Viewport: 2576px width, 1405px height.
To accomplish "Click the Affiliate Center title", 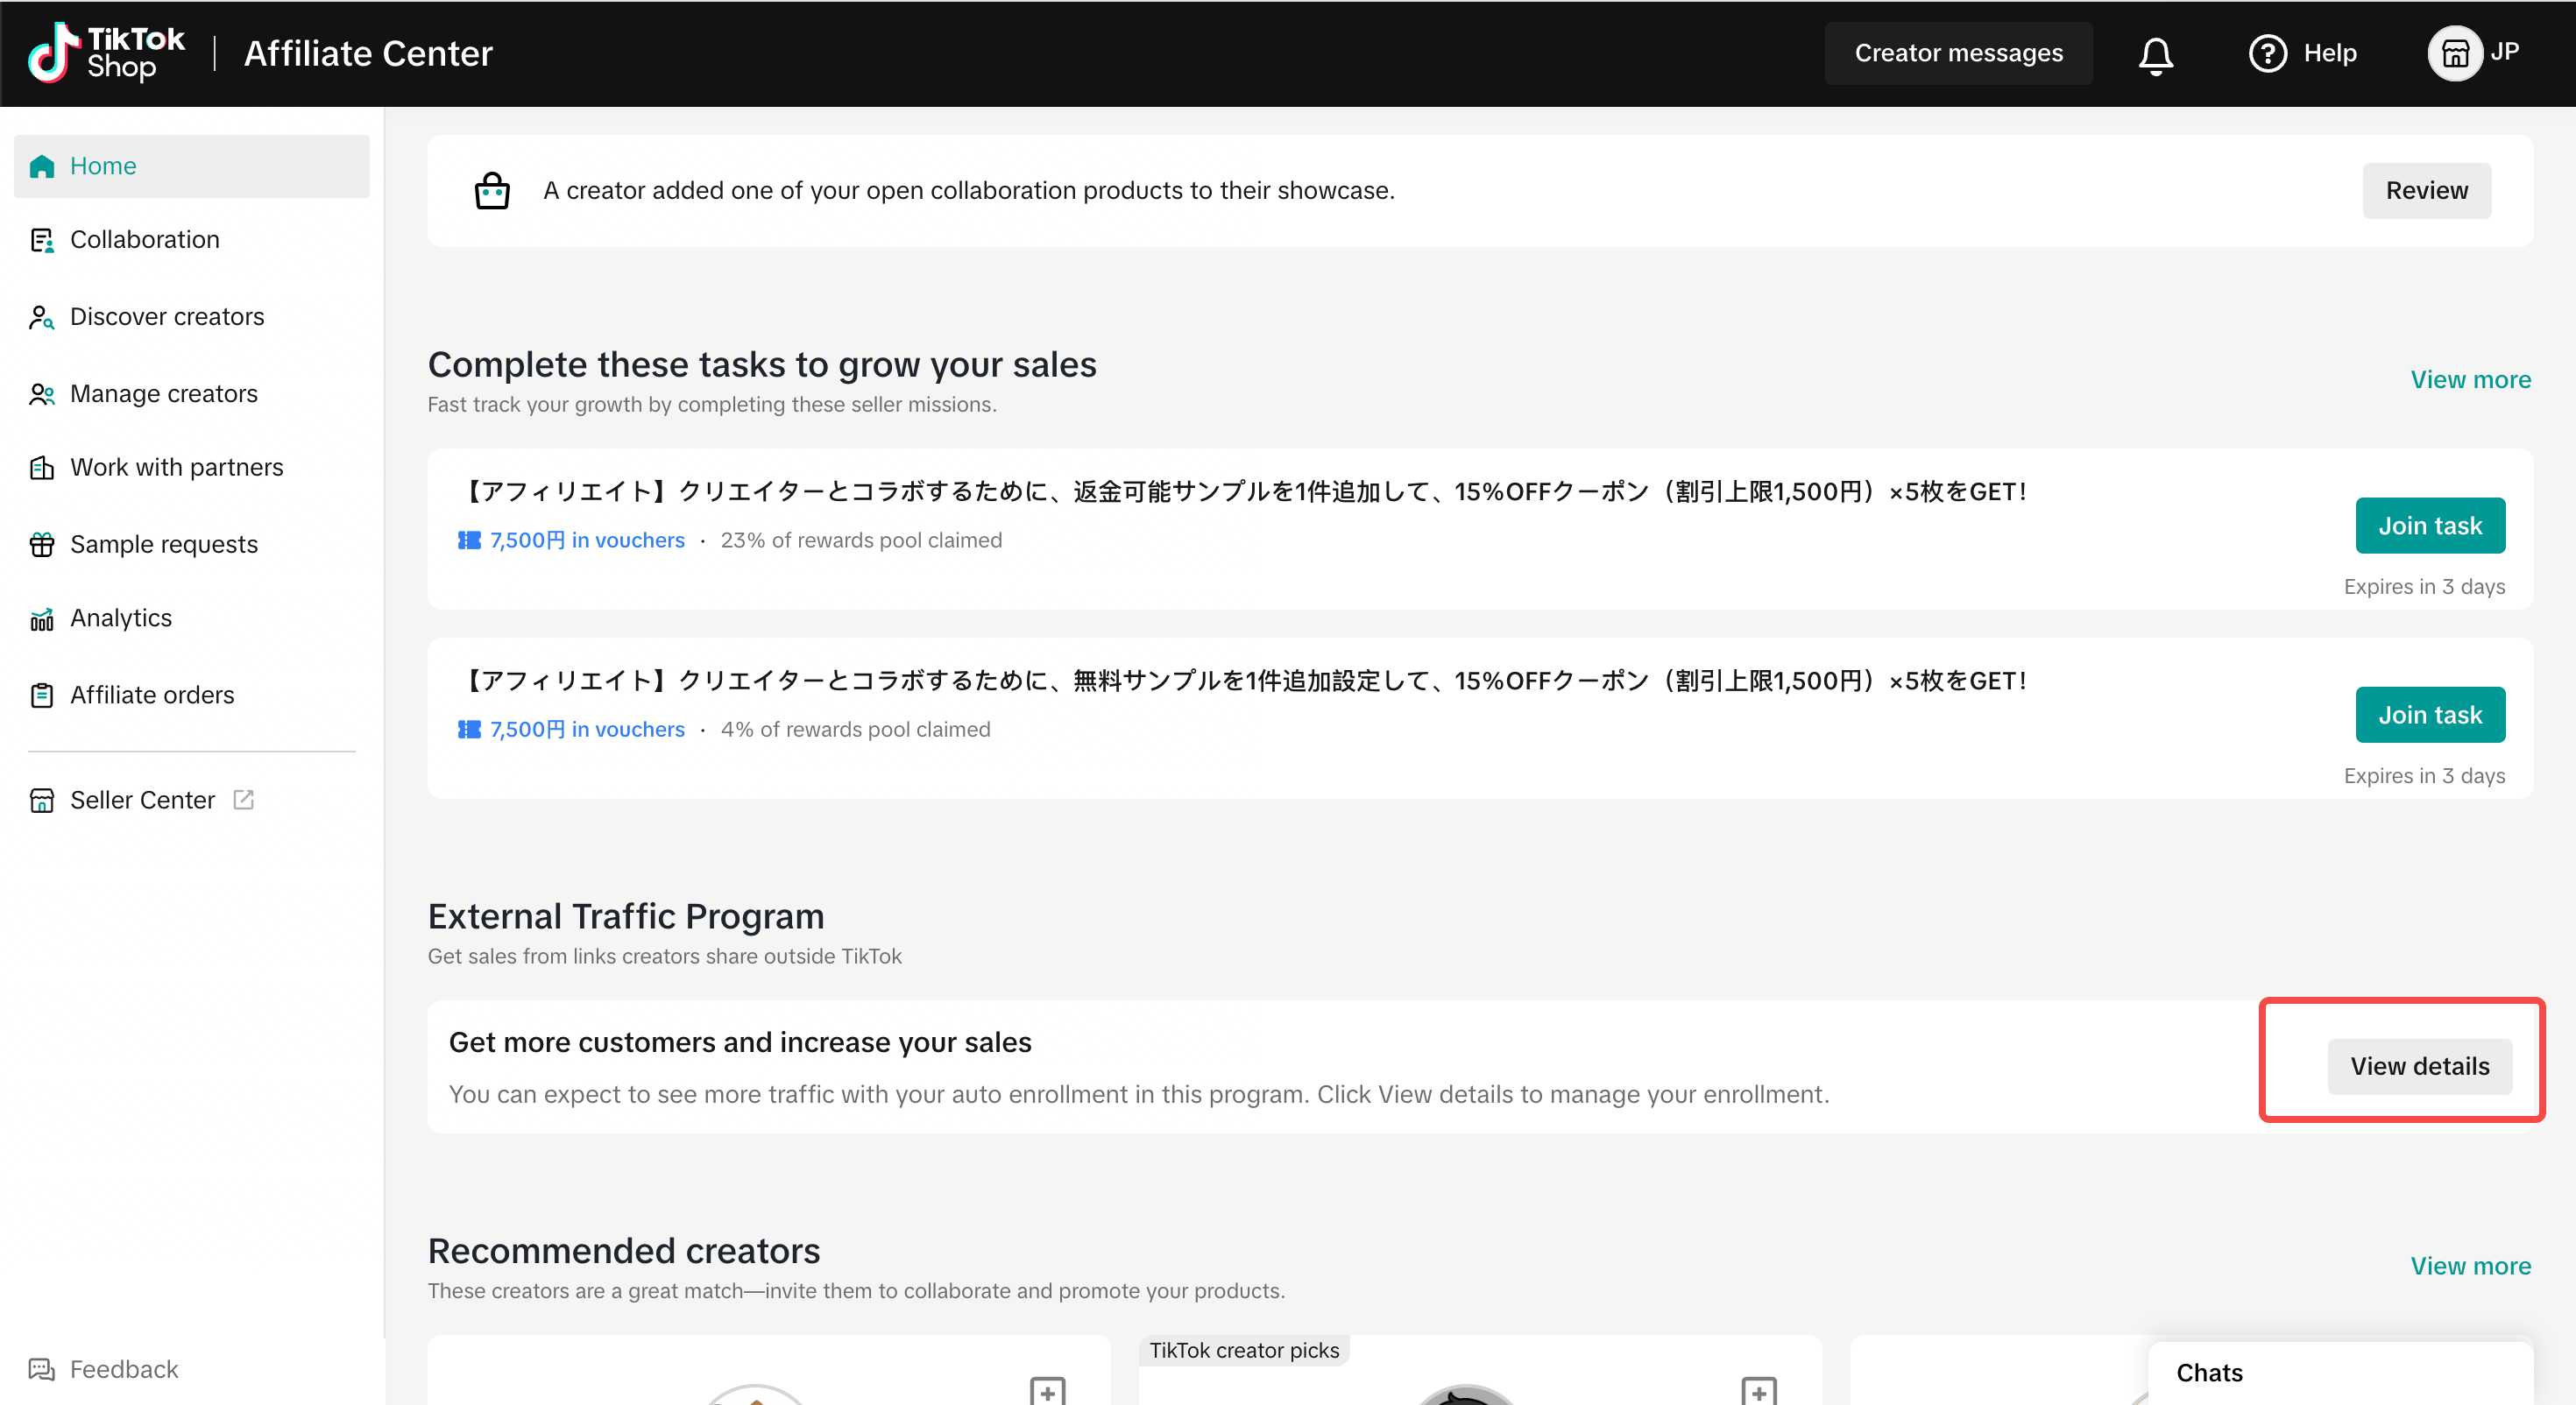I will click(x=368, y=53).
